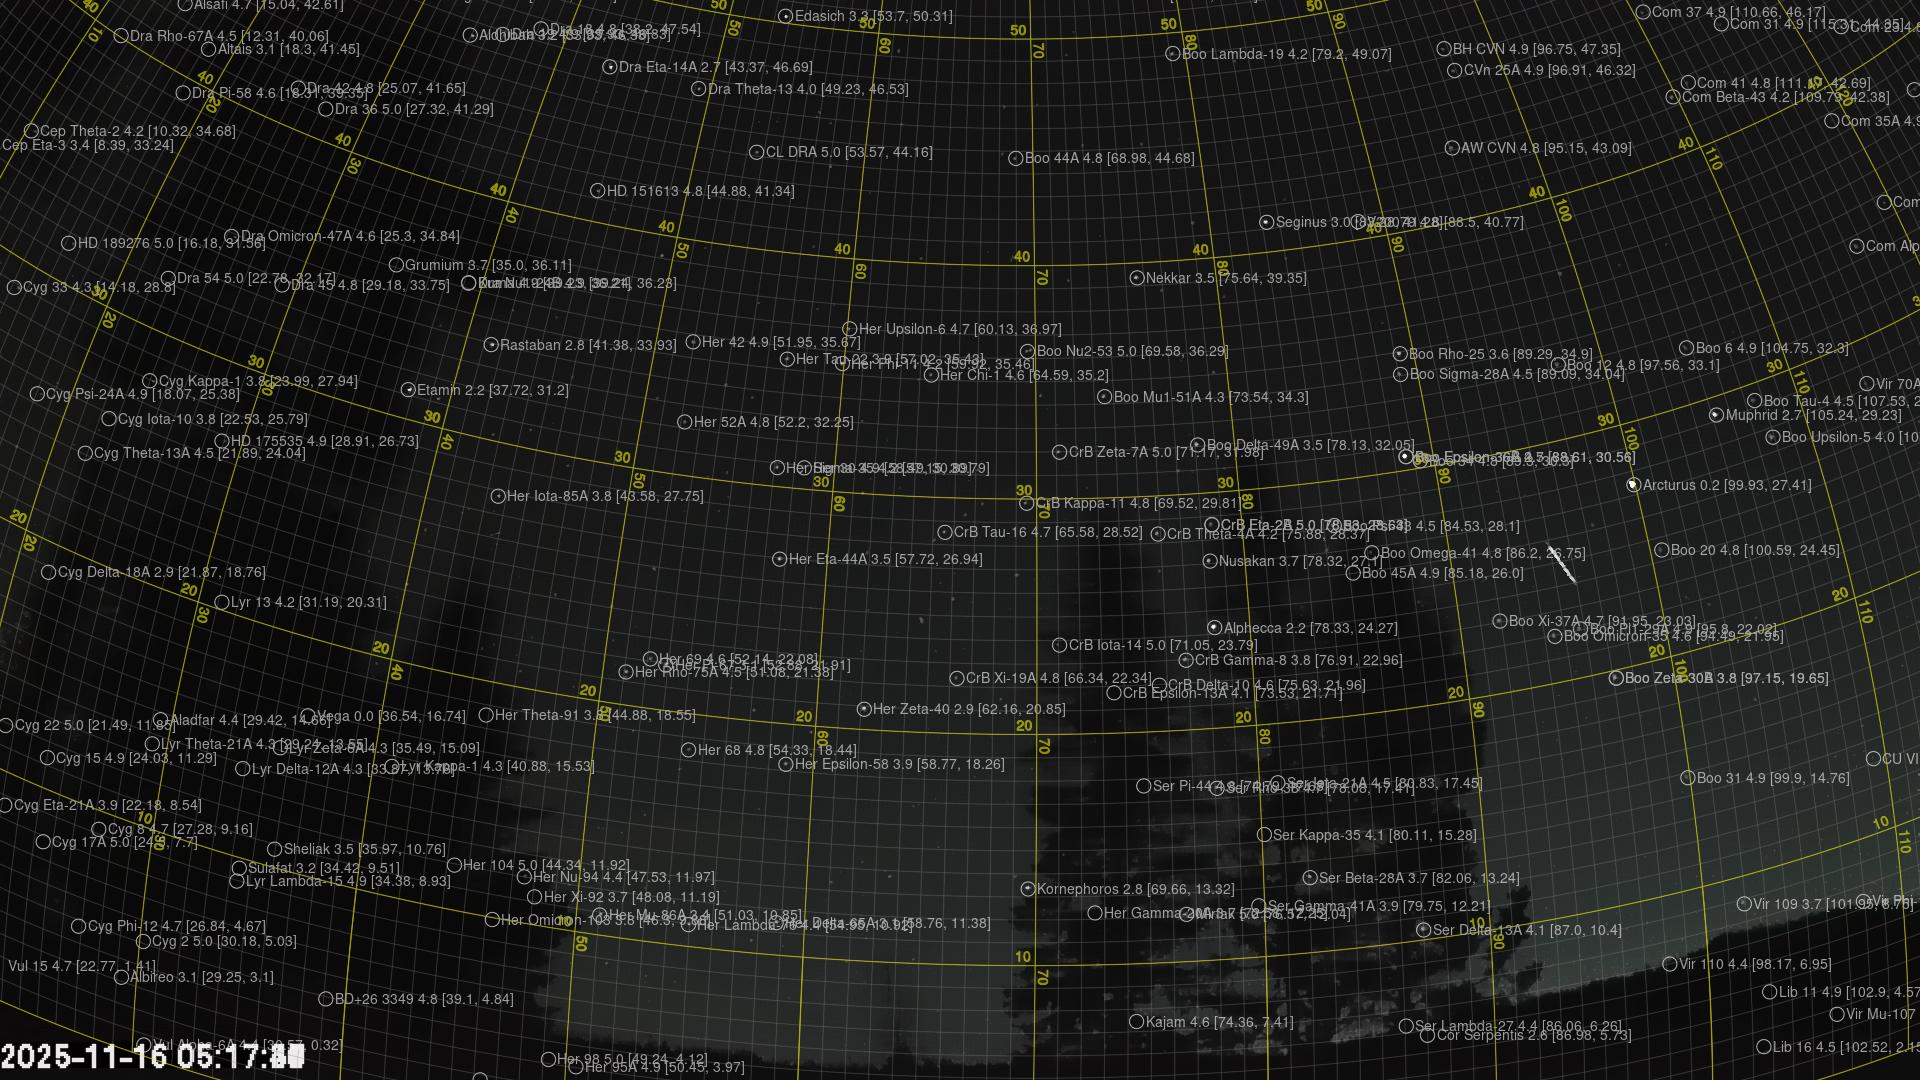Click the Muphrid star marker
The height and width of the screenshot is (1080, 1920).
coord(1716,415)
